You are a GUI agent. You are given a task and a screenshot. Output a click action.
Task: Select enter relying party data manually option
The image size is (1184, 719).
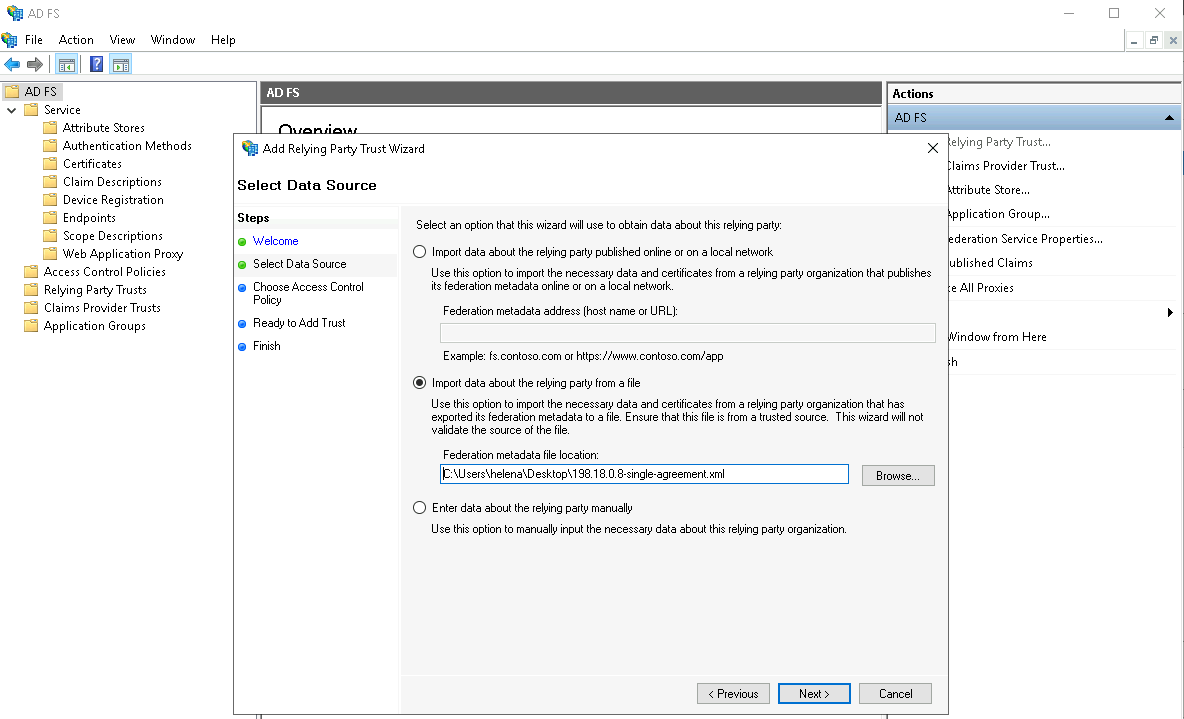420,508
